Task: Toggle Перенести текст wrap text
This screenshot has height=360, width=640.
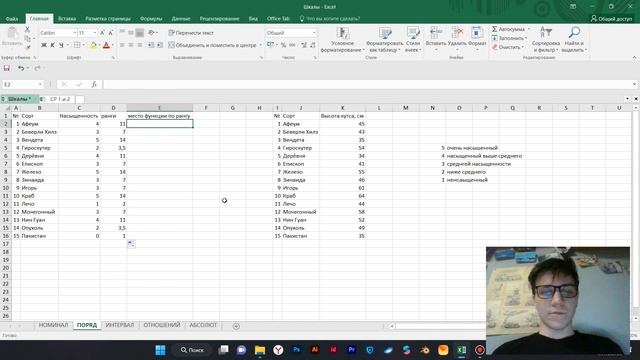Action: click(x=191, y=33)
